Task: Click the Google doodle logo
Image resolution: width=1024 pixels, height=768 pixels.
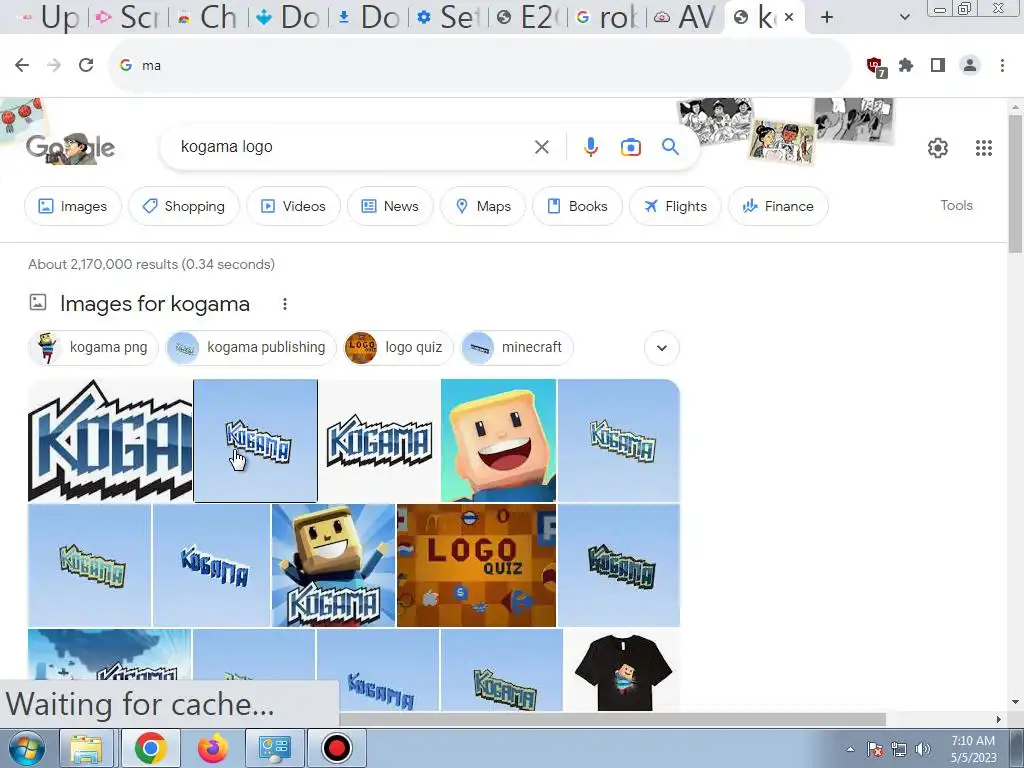Action: [x=71, y=148]
